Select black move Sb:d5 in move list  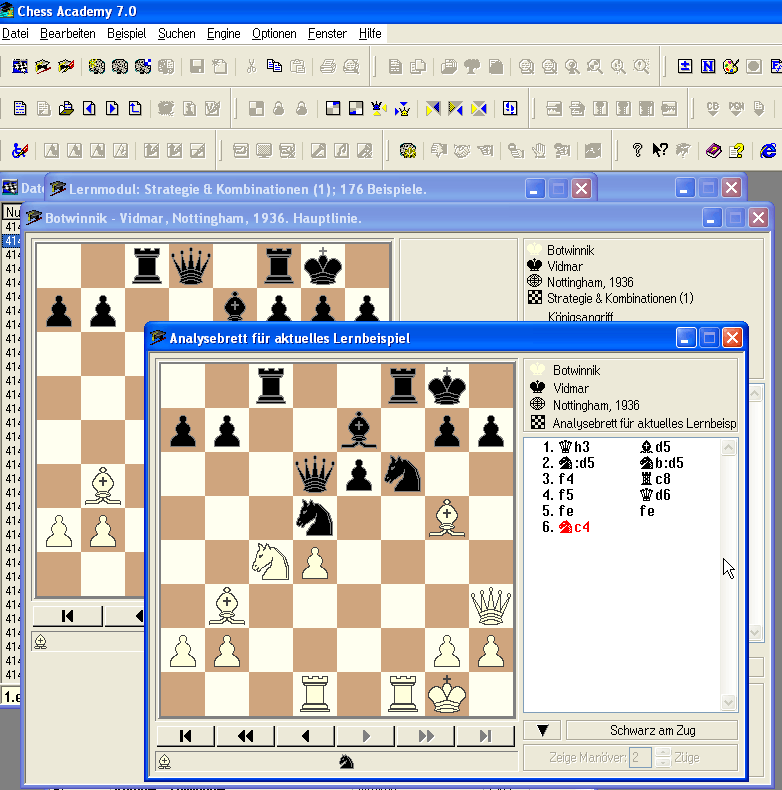click(x=662, y=463)
